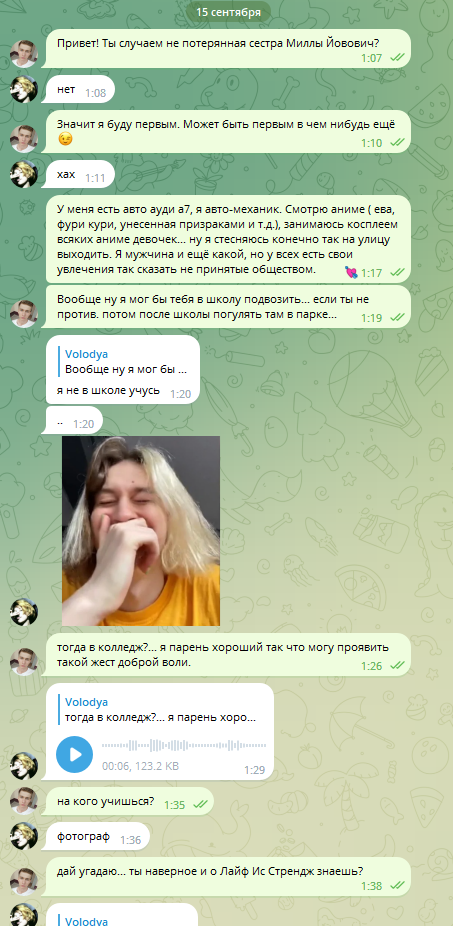453x926 pixels.
Task: Play the 00:06 voice message
Action: pyautogui.click(x=74, y=754)
